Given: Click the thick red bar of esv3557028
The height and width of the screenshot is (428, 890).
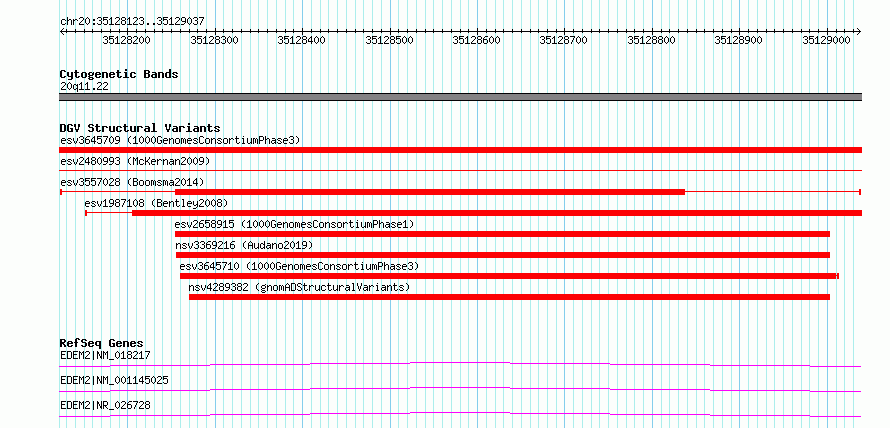Looking at the screenshot, I should tap(430, 192).
